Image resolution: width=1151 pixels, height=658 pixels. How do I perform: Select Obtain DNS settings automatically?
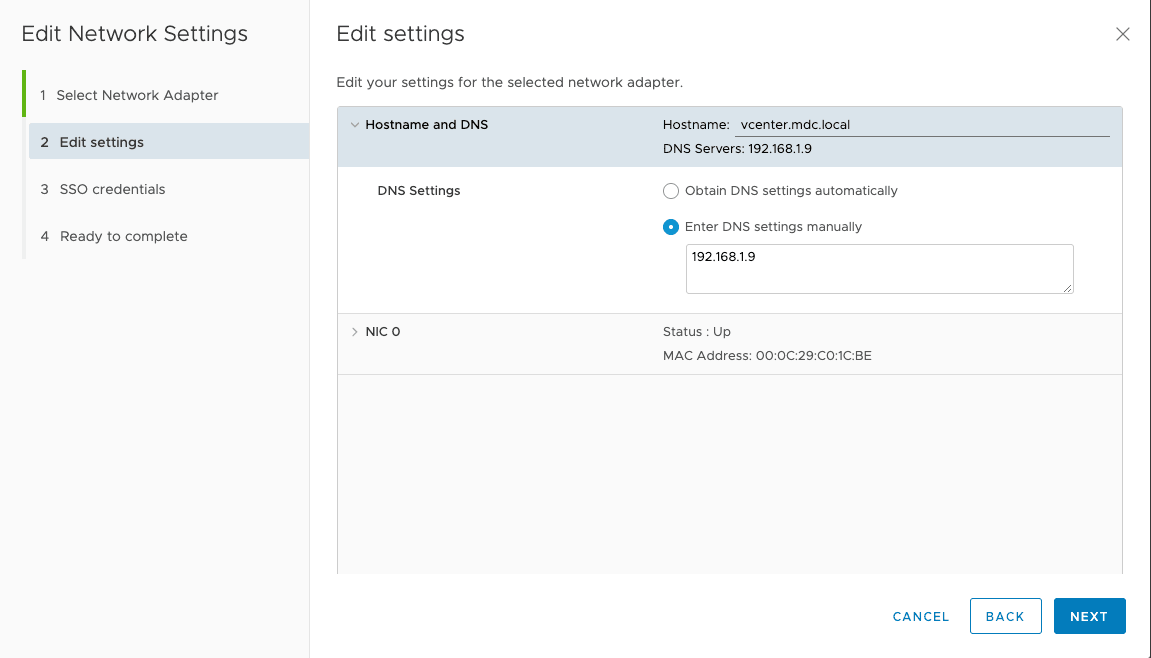coord(671,191)
